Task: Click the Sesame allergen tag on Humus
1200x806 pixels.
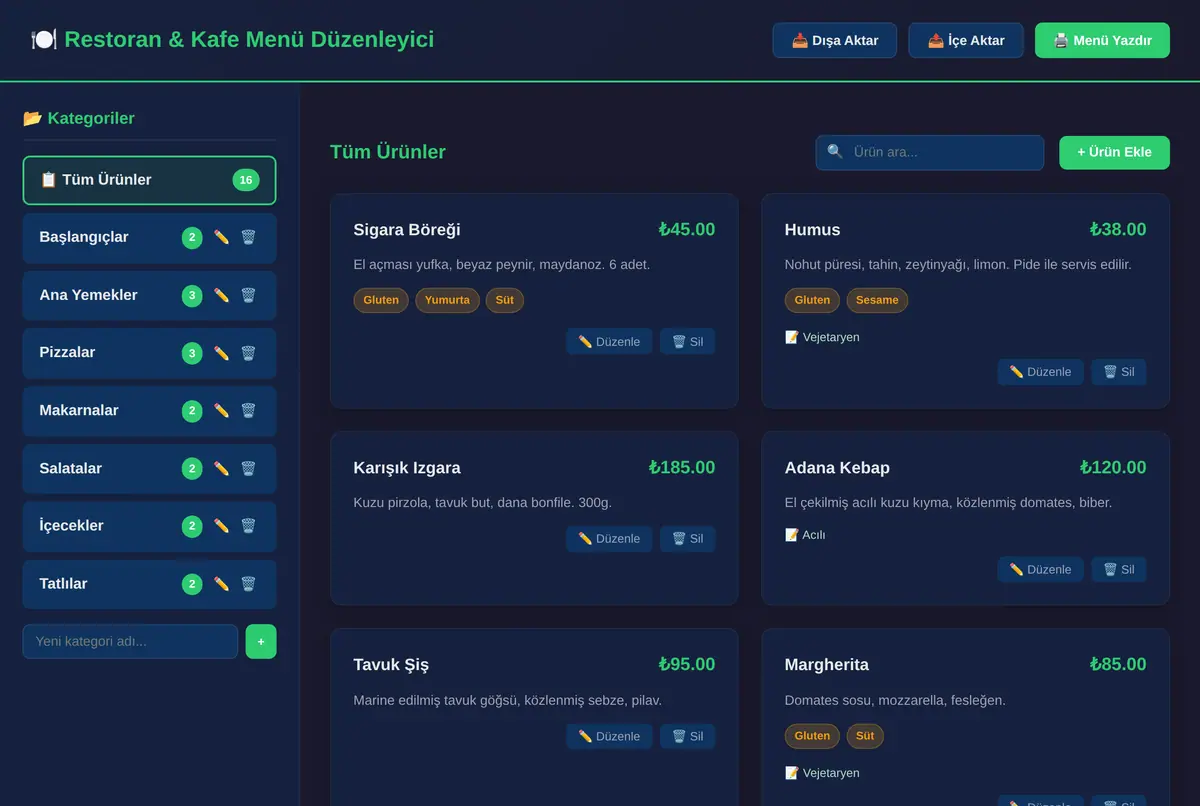Action: [877, 300]
